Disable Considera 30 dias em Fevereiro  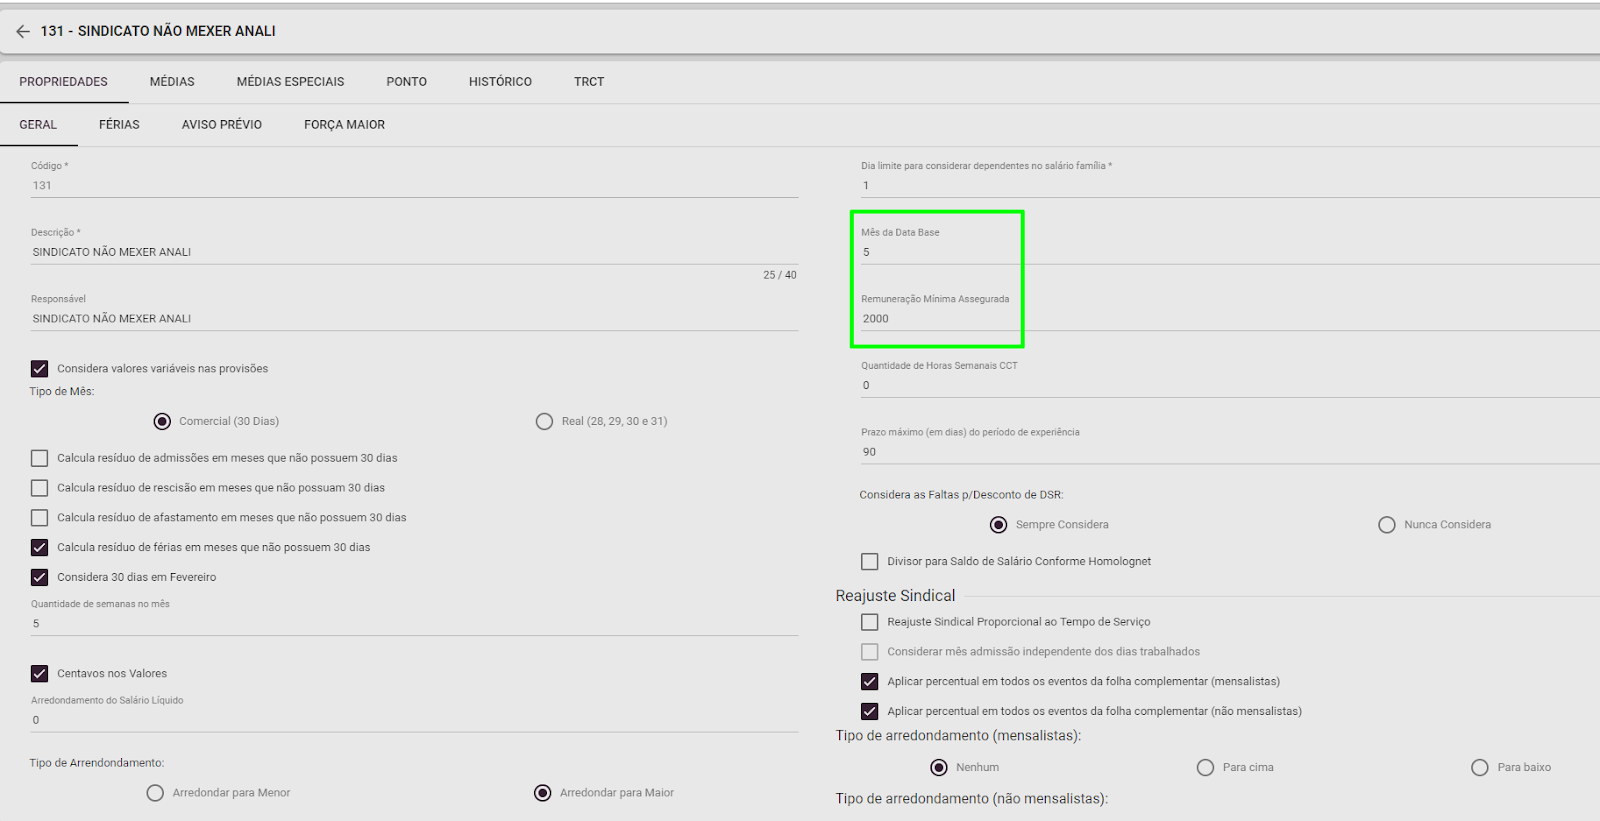(x=40, y=577)
